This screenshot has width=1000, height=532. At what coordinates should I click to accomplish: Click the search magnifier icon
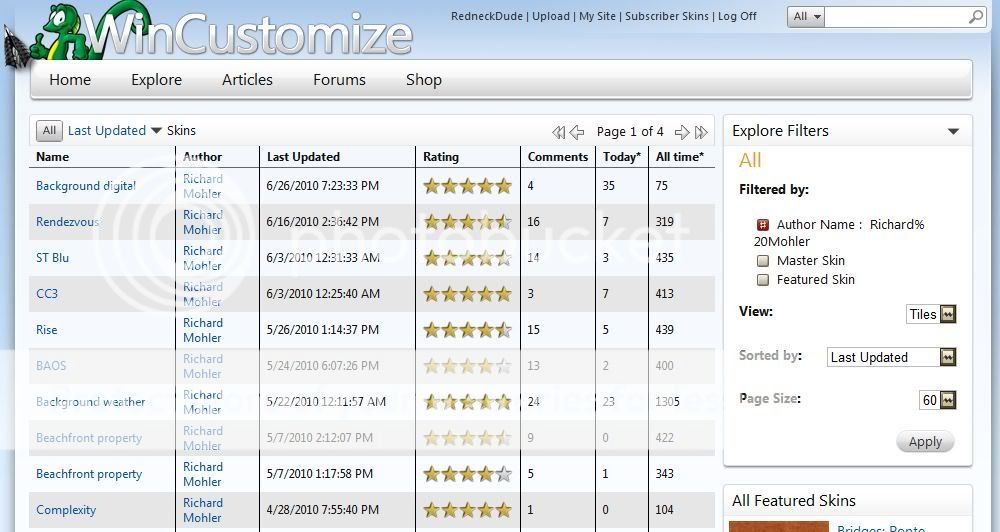(x=976, y=17)
